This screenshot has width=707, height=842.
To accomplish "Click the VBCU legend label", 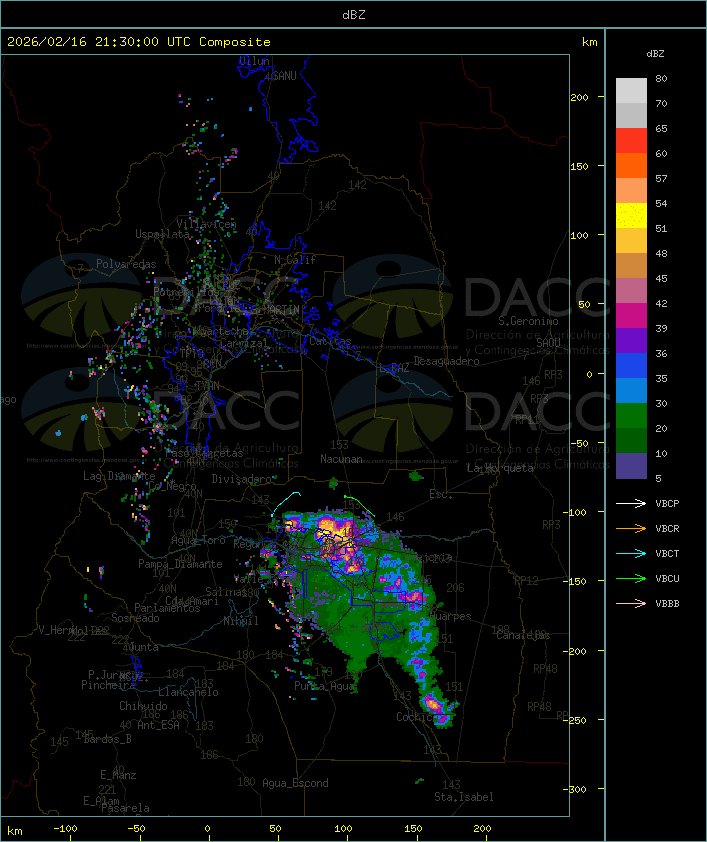I will [x=667, y=579].
